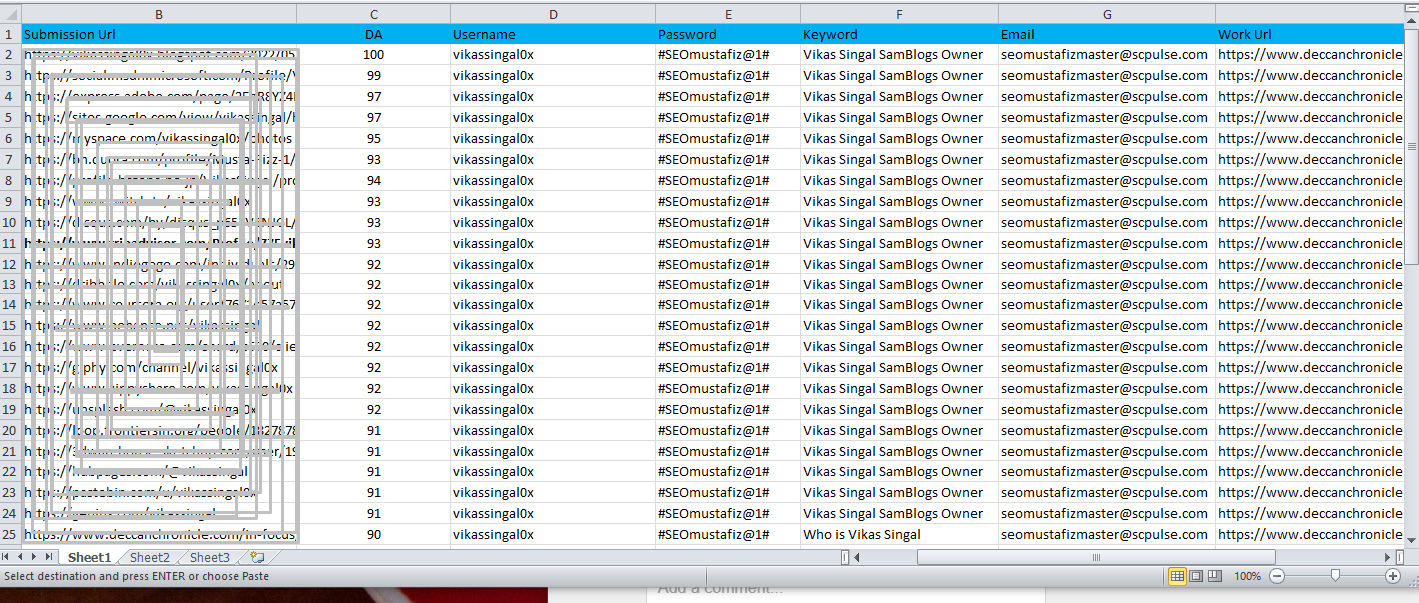Select the 'Keyword' header cell

click(899, 34)
